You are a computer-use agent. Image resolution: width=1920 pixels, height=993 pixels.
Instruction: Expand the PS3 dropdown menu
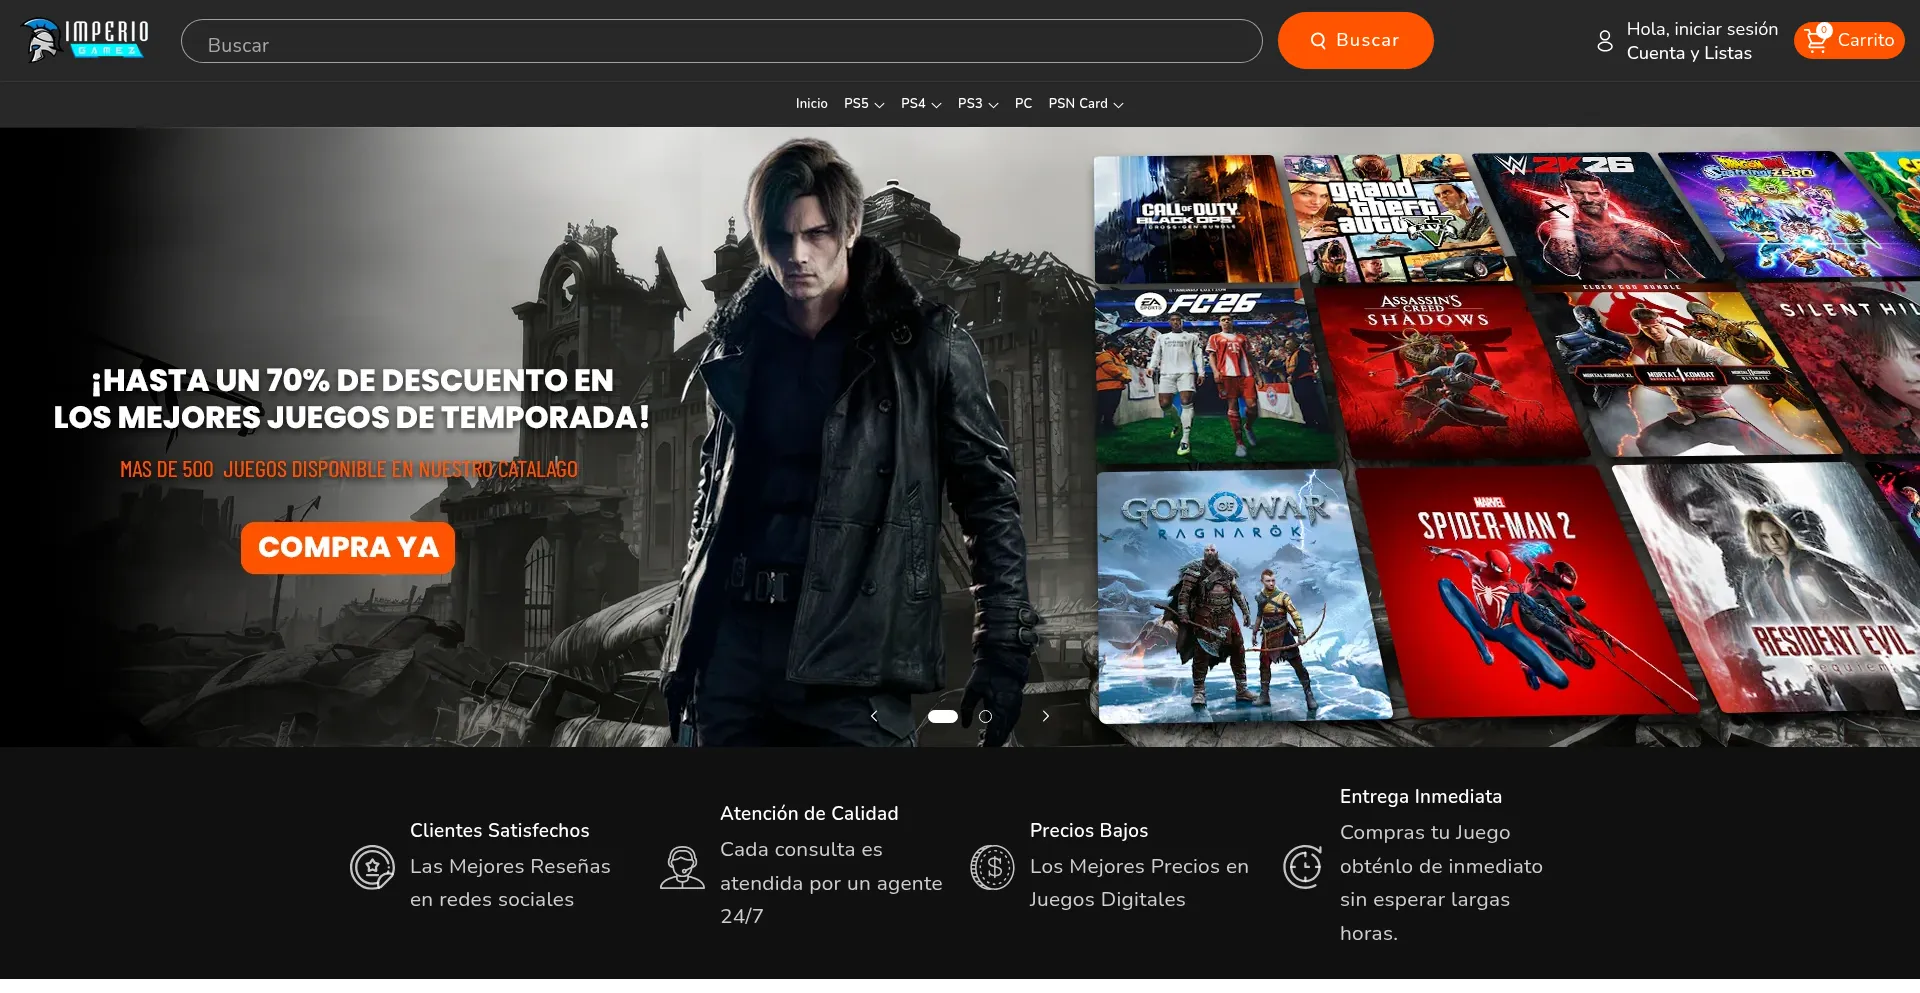[978, 104]
